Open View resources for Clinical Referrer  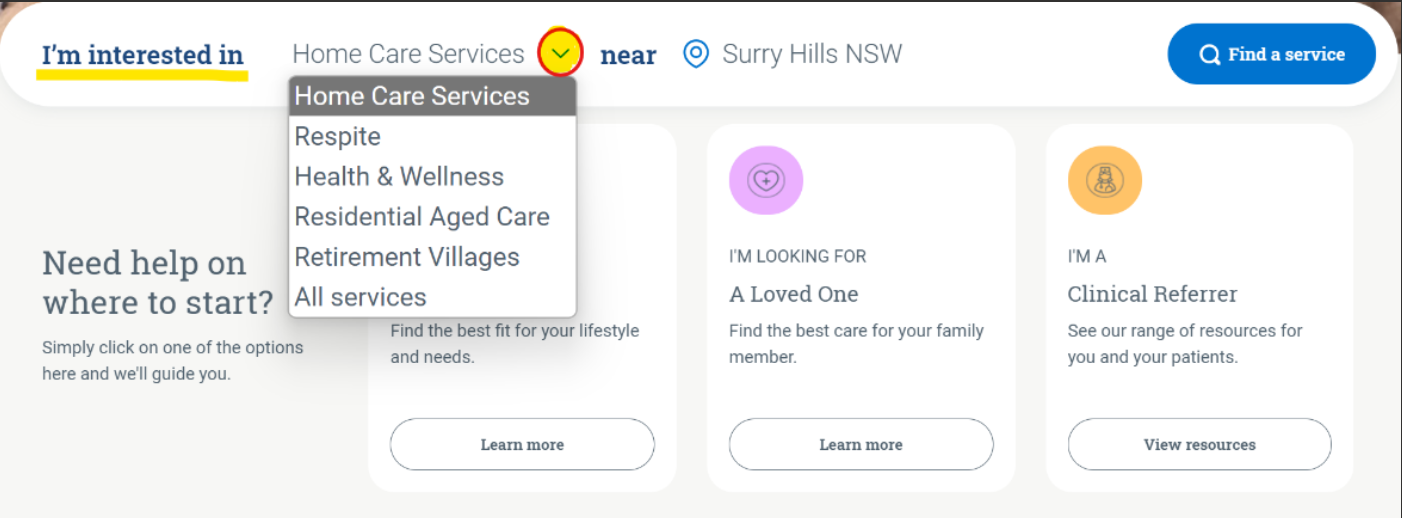pyautogui.click(x=1199, y=444)
